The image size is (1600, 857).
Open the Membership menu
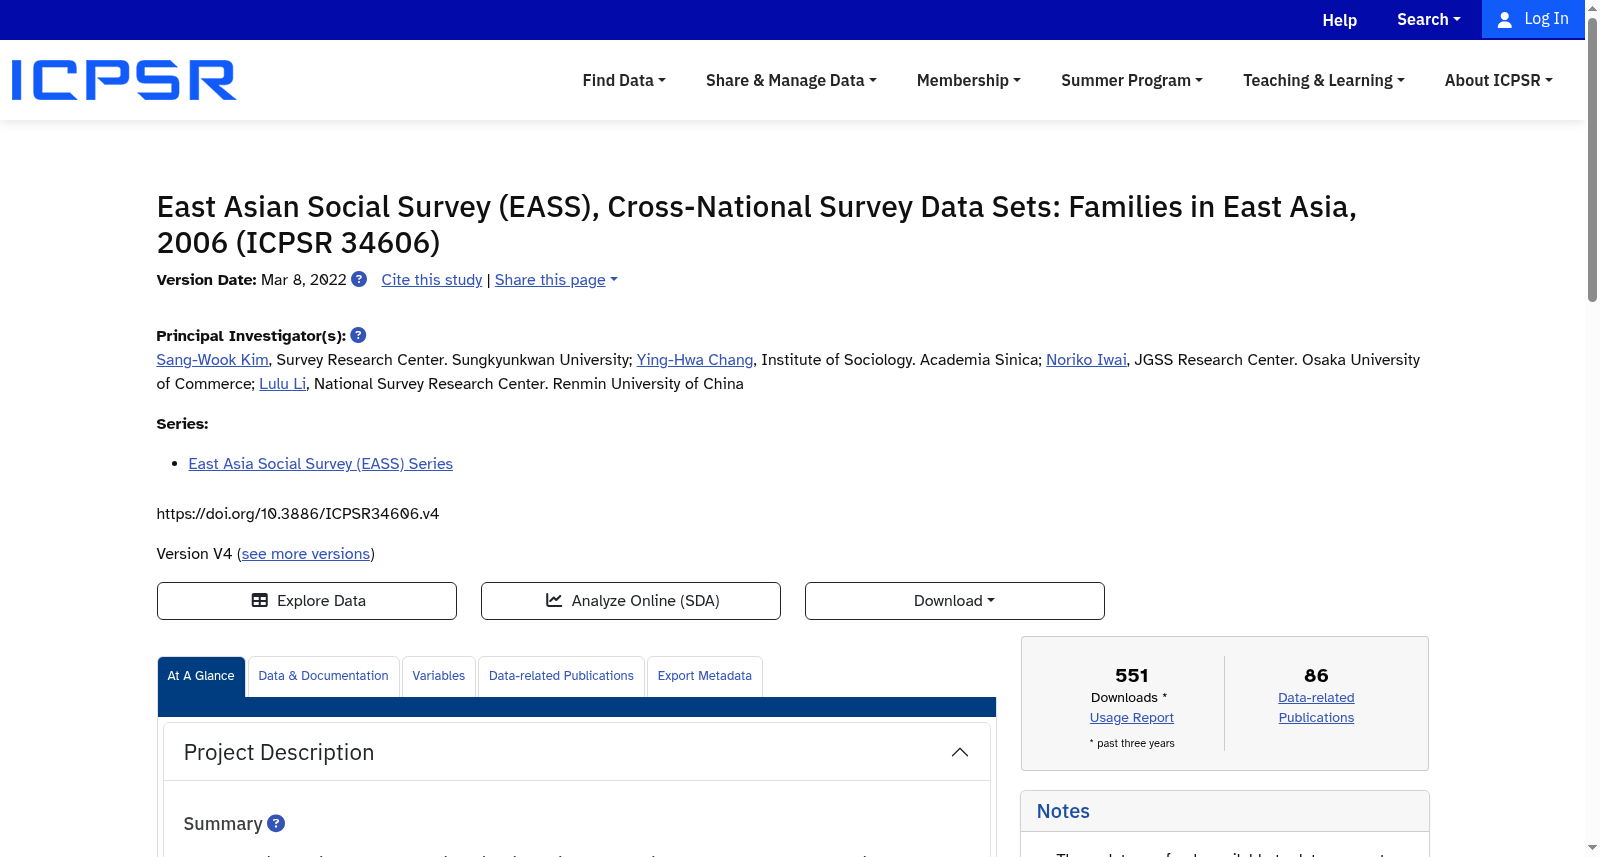969,80
